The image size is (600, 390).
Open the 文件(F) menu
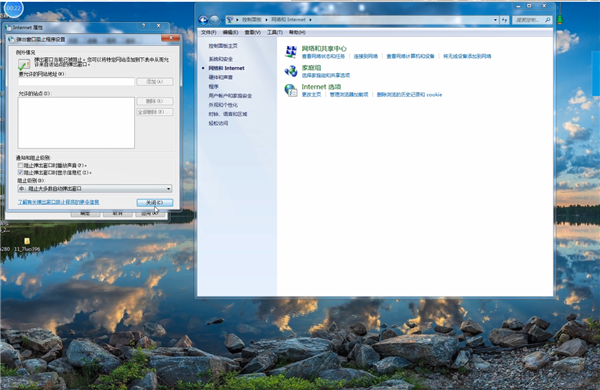[209, 33]
